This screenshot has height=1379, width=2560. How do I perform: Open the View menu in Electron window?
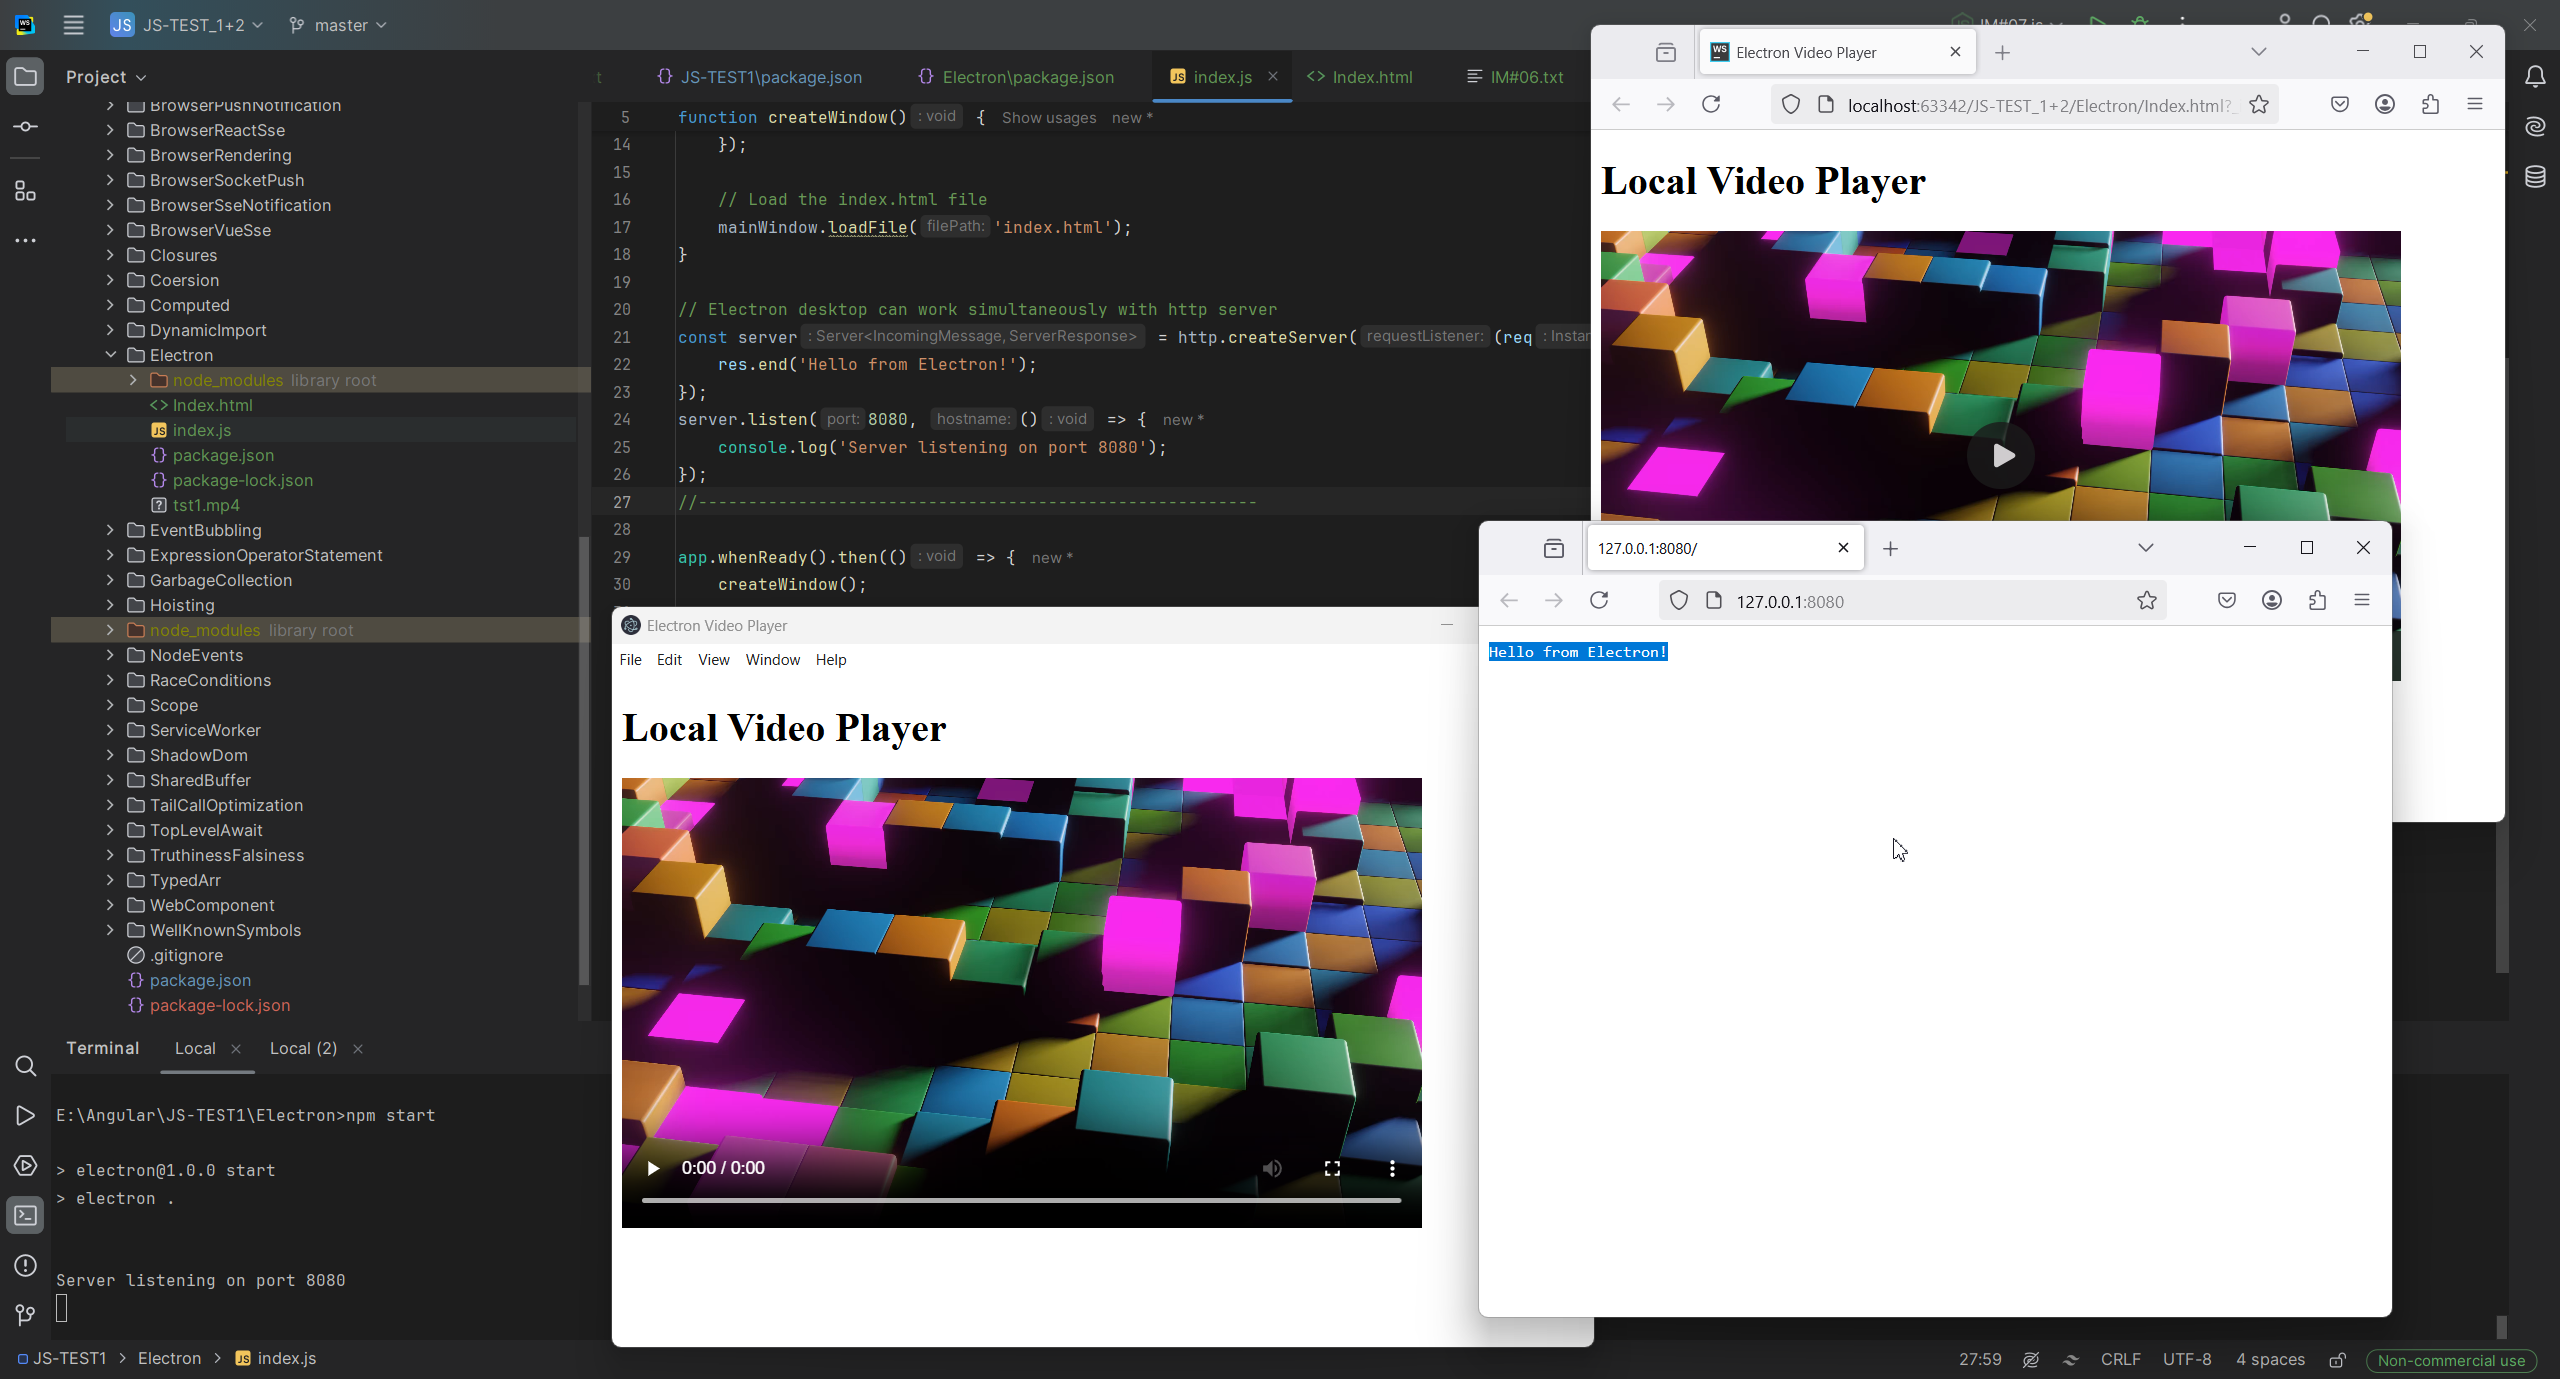713,660
